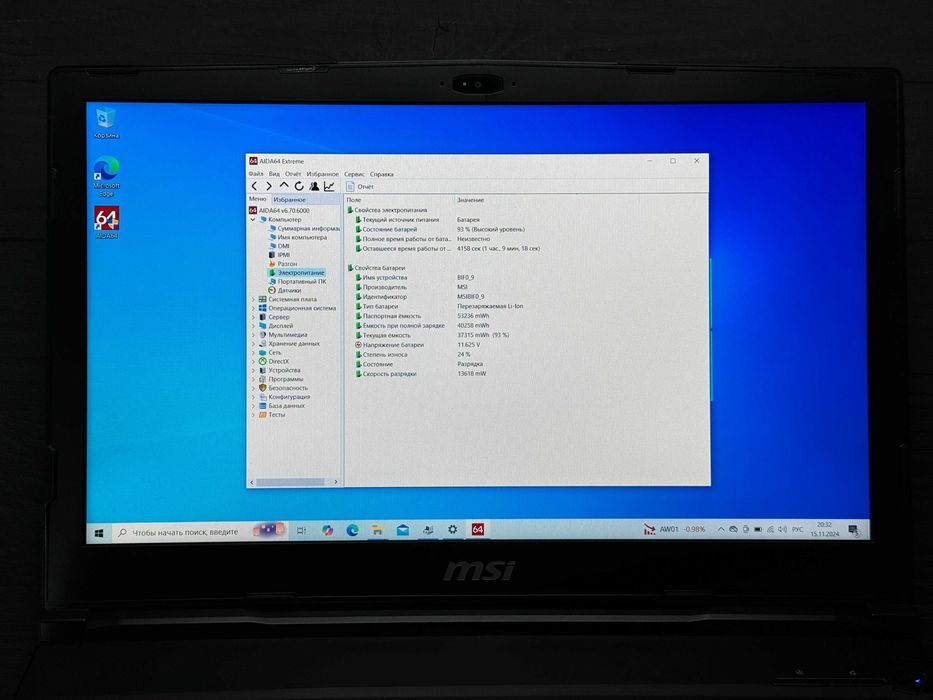Open the Справка menu
Viewport: 933px width, 700px height.
[x=382, y=174]
